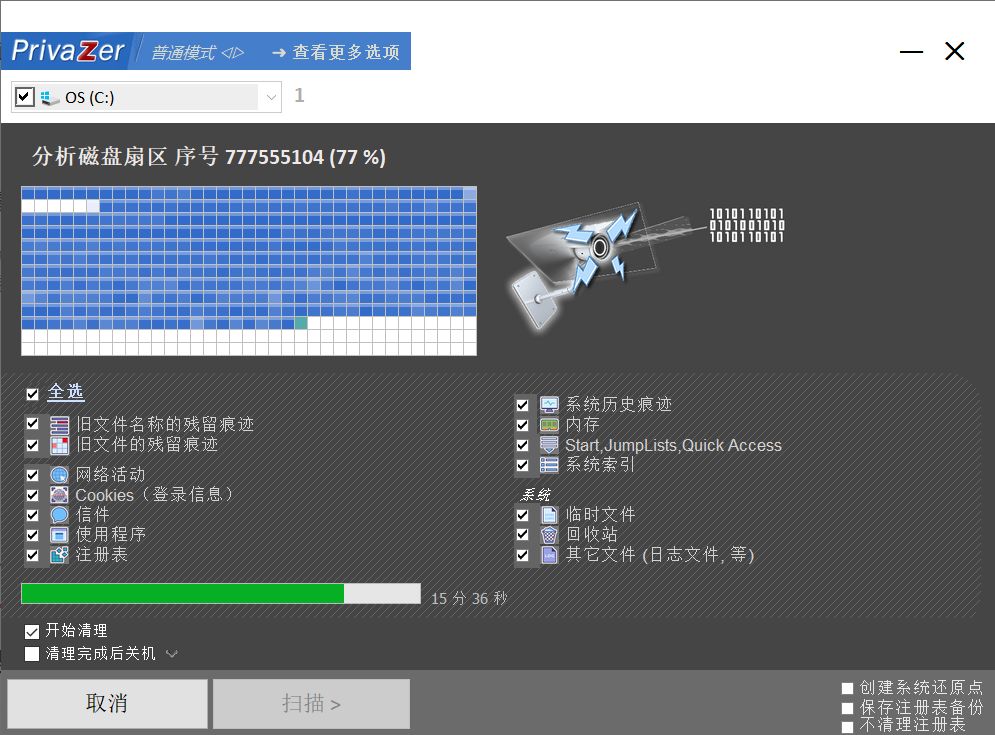Click the old file names traces icon
This screenshot has width=995, height=735.
(x=59, y=425)
